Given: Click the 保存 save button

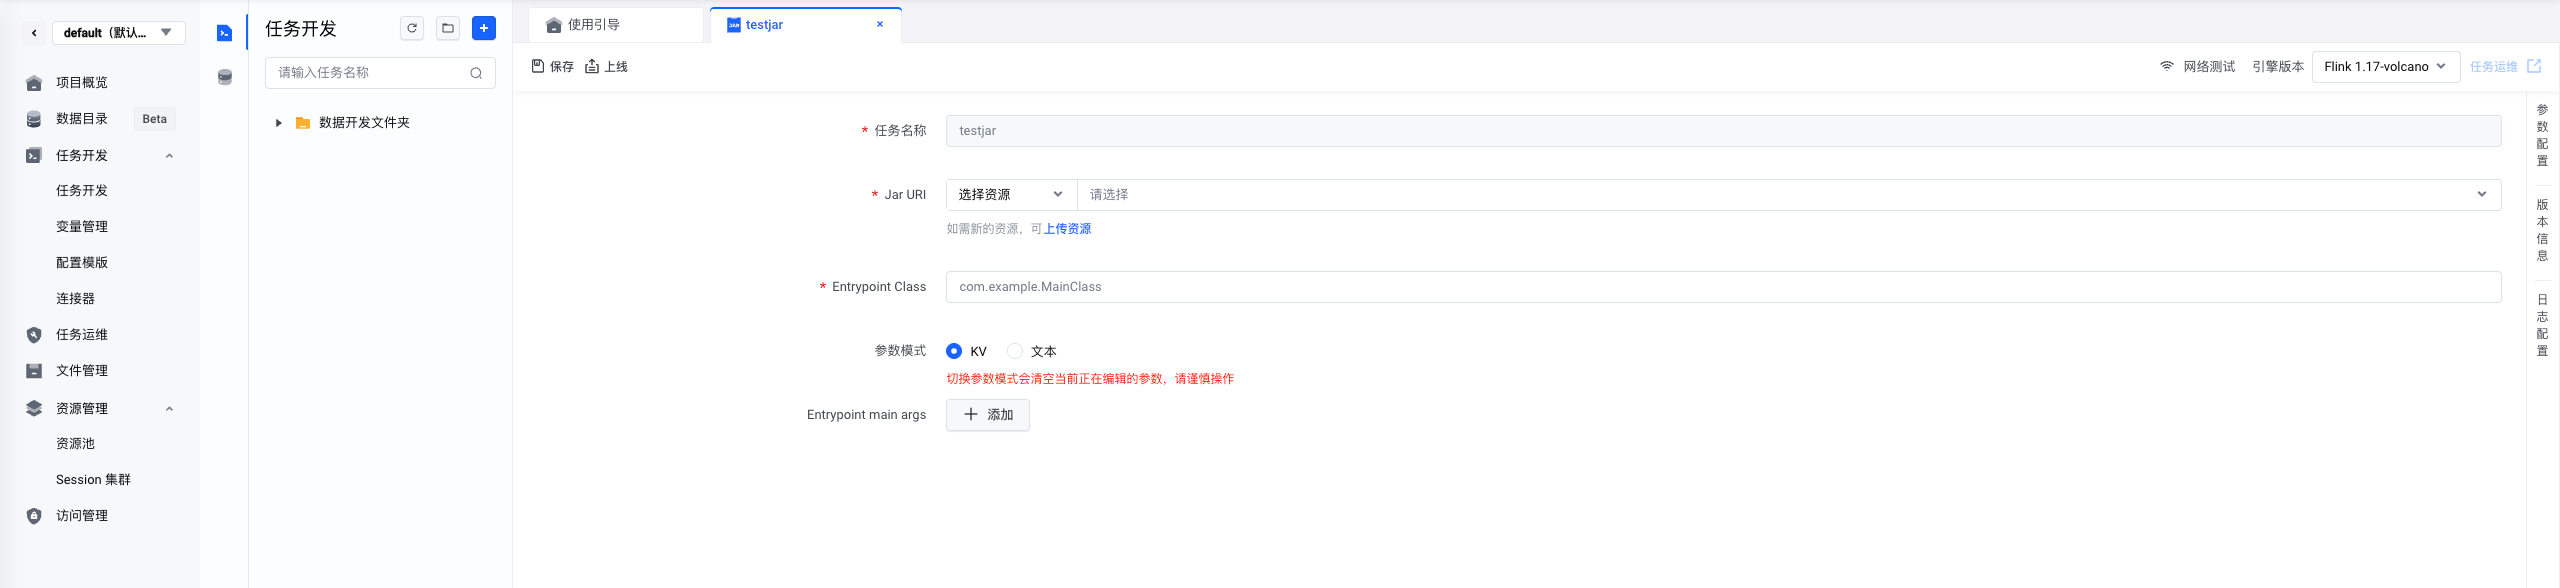Looking at the screenshot, I should coord(552,67).
